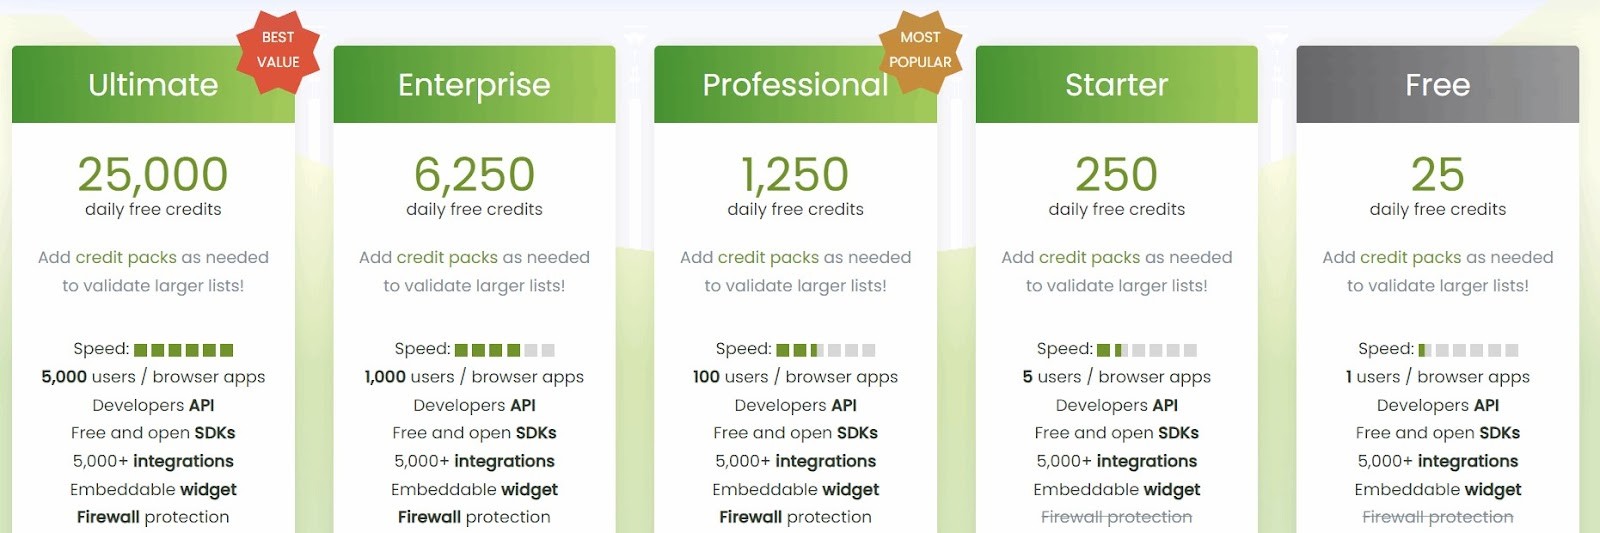Viewport: 1600px width, 533px height.
Task: Click Developers API text in Starter plan
Action: [x=1116, y=405]
